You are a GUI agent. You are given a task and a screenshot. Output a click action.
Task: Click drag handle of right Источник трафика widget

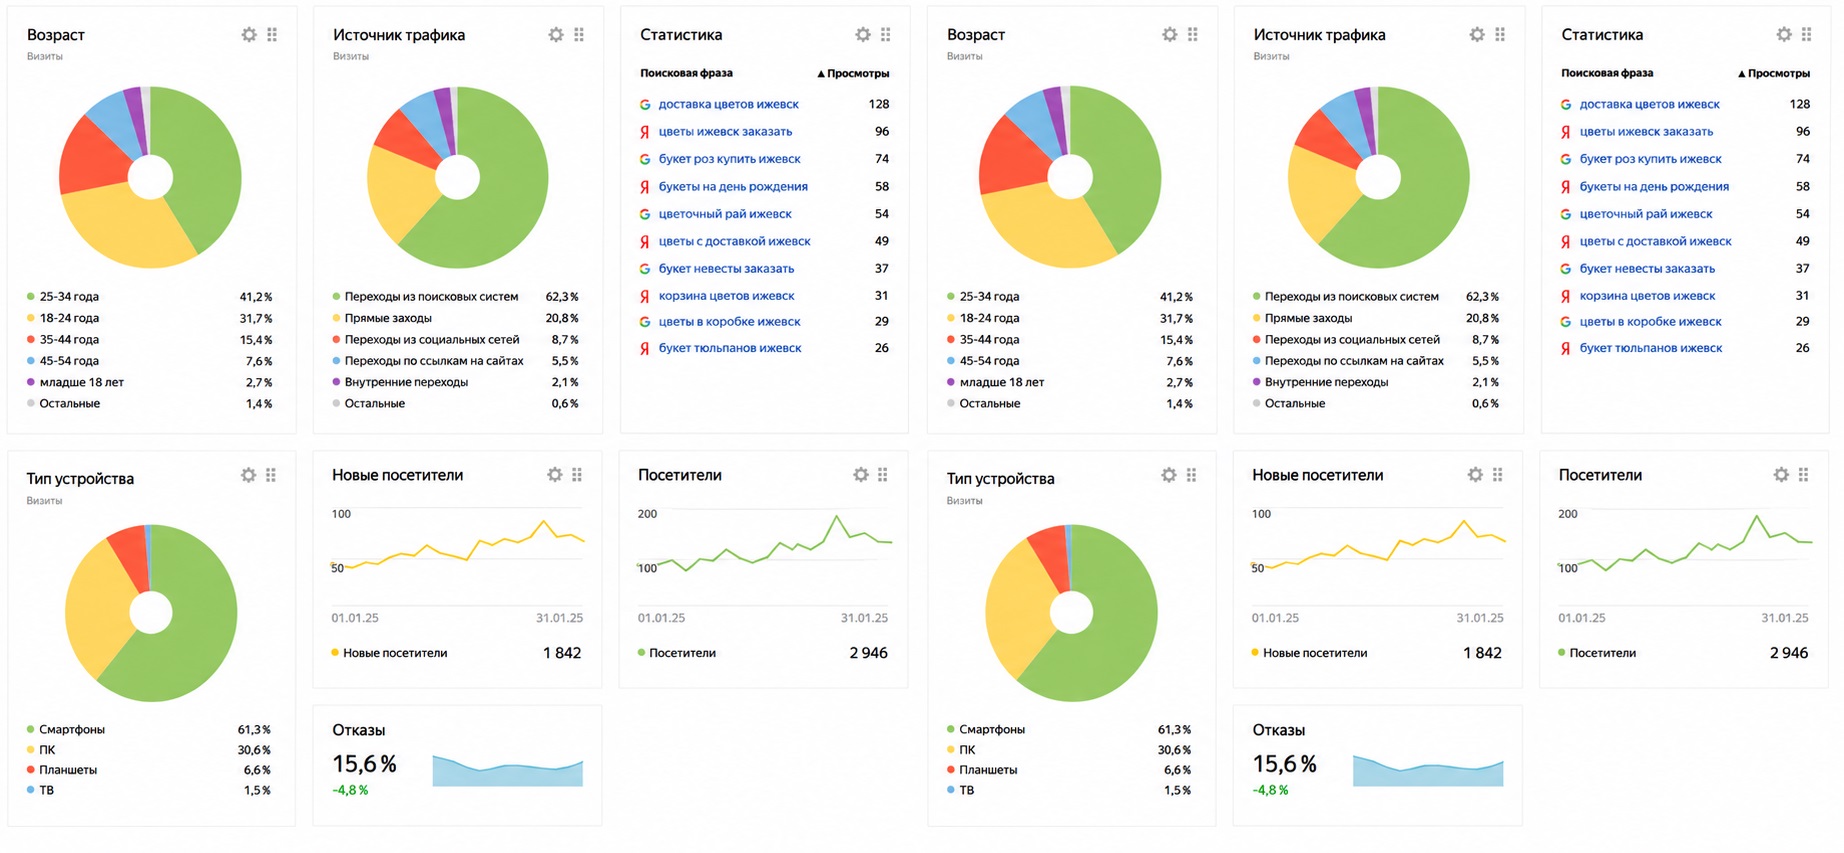[1500, 35]
